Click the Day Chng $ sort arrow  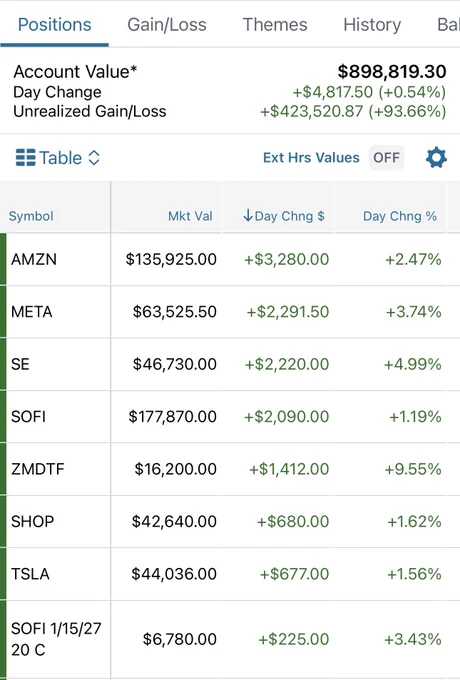(x=248, y=216)
